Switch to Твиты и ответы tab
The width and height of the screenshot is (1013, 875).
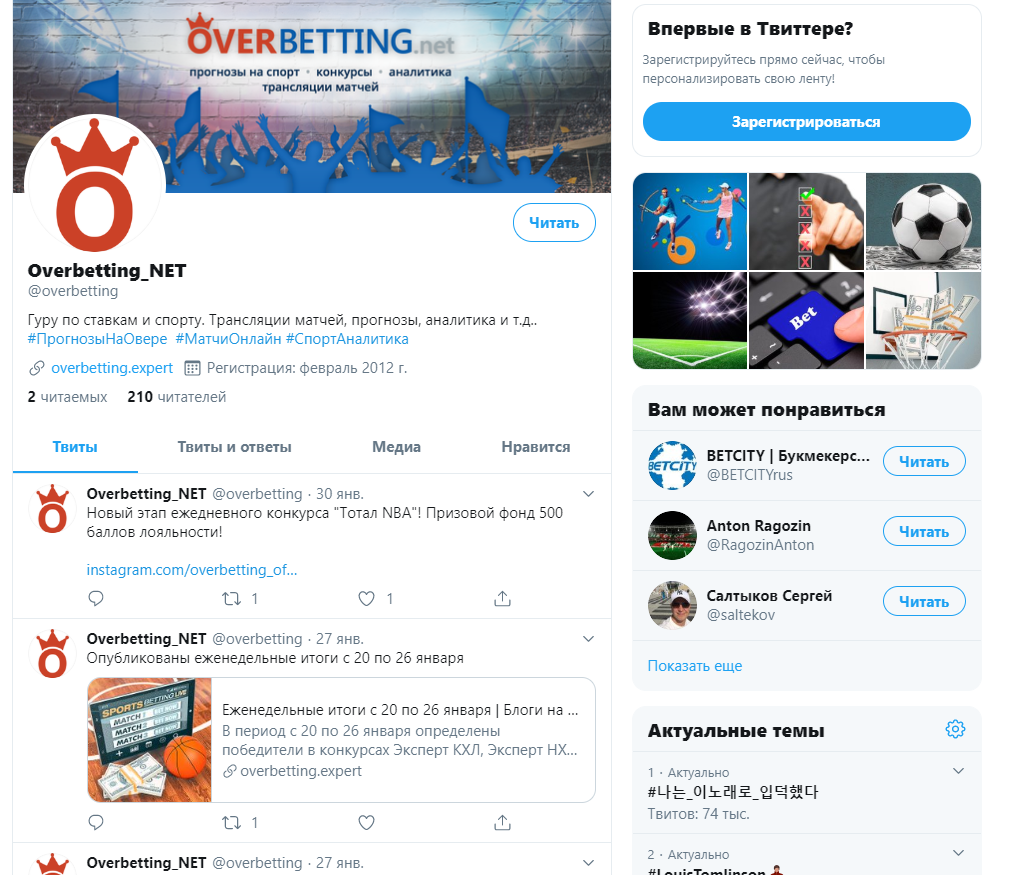(235, 447)
